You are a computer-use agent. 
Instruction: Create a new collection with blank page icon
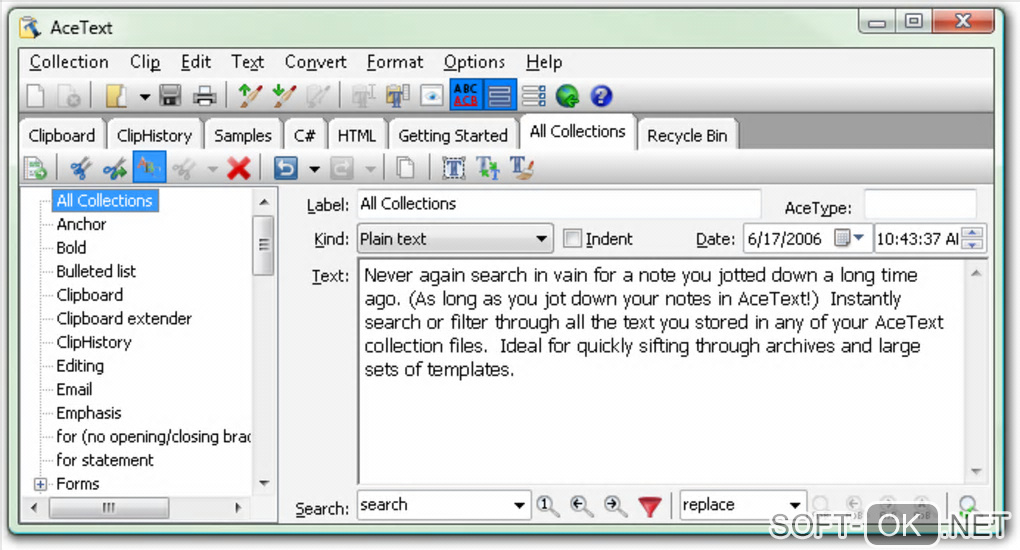coord(36,96)
